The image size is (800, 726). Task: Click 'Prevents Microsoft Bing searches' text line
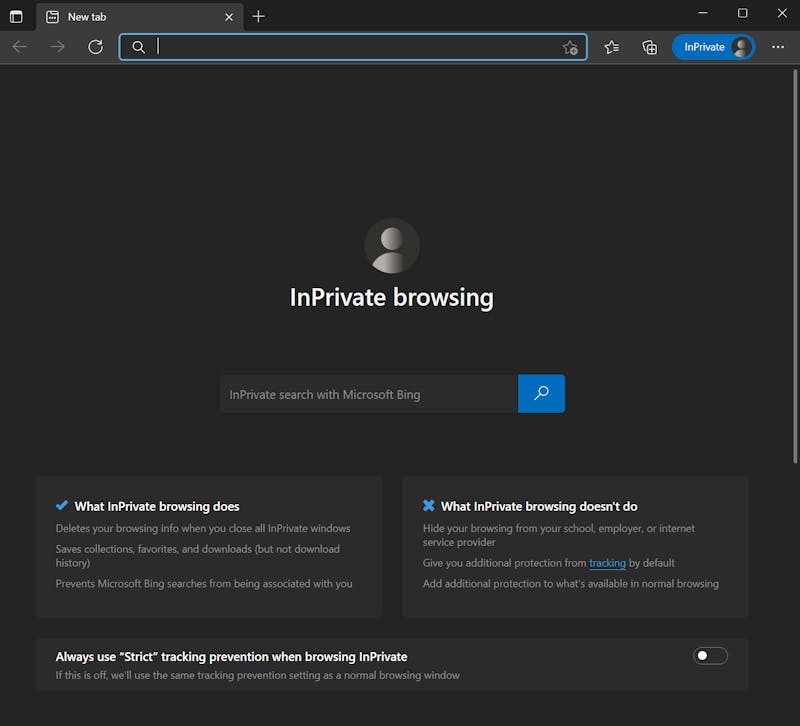204,584
